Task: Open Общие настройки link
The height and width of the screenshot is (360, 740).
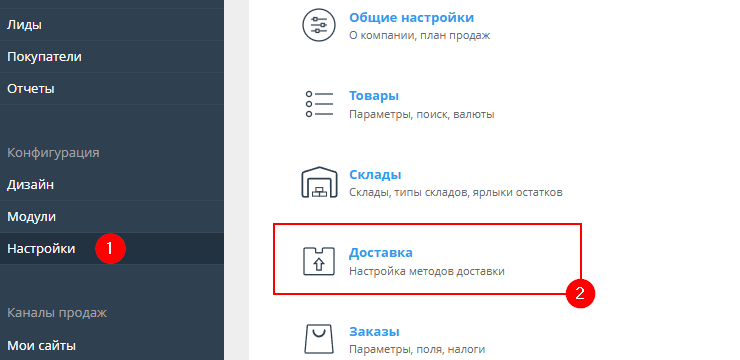Action: click(412, 18)
